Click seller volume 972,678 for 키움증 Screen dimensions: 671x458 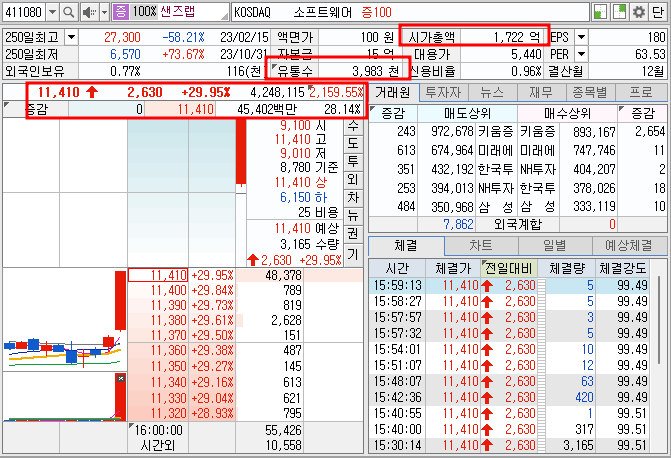pos(452,131)
